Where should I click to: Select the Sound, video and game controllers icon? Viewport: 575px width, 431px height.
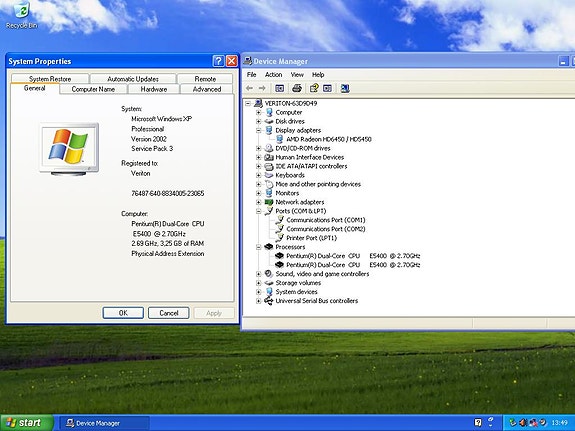coord(269,274)
